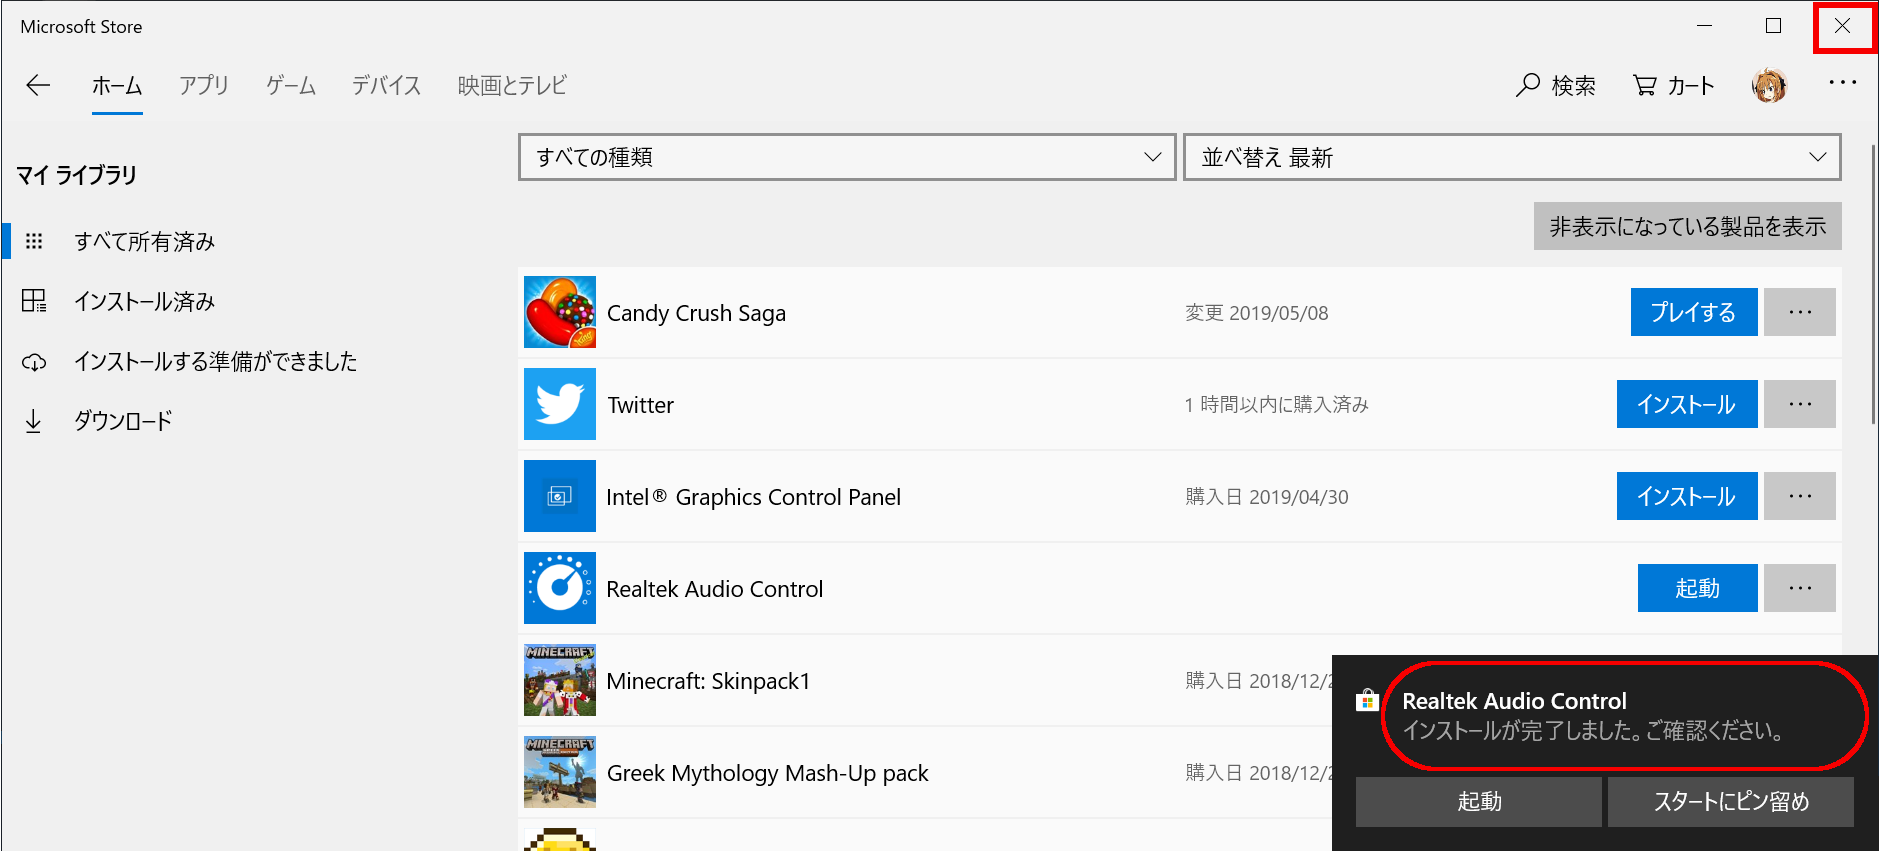Click the 1 時間以内に購入済み text
Viewport: 1880px width, 851px height.
[x=1277, y=405]
